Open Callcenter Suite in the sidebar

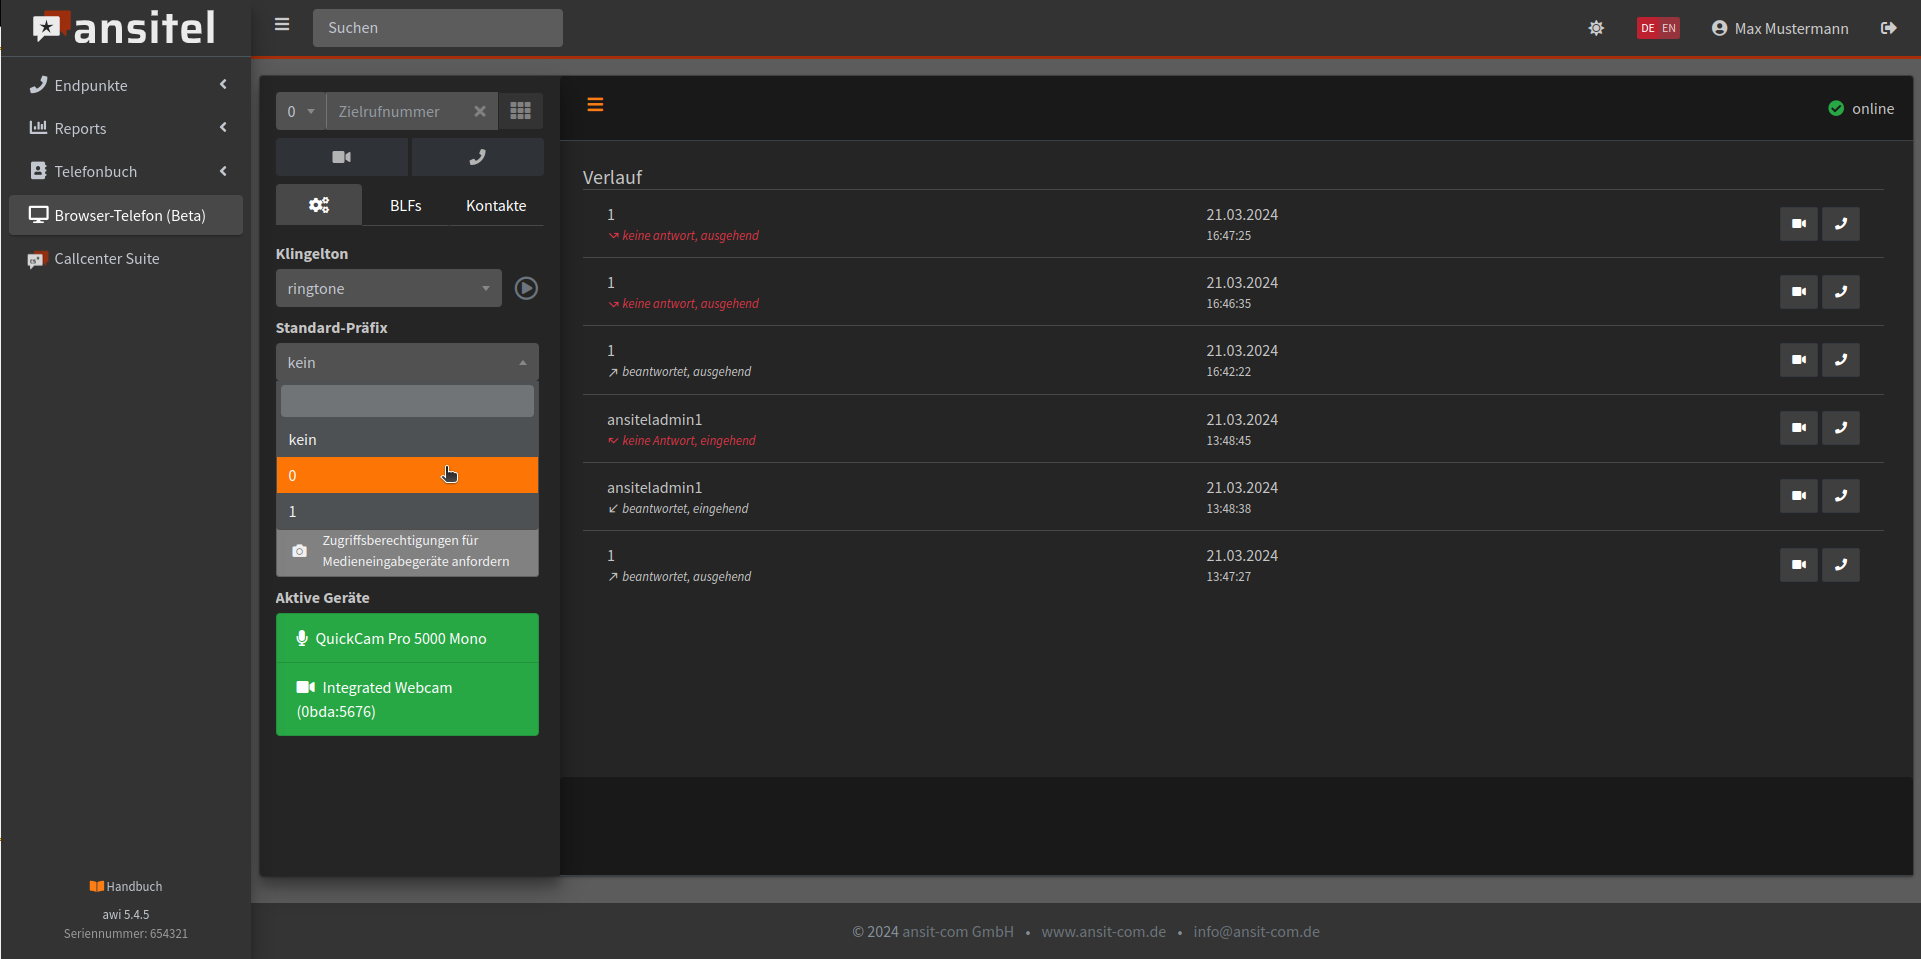[x=107, y=259]
